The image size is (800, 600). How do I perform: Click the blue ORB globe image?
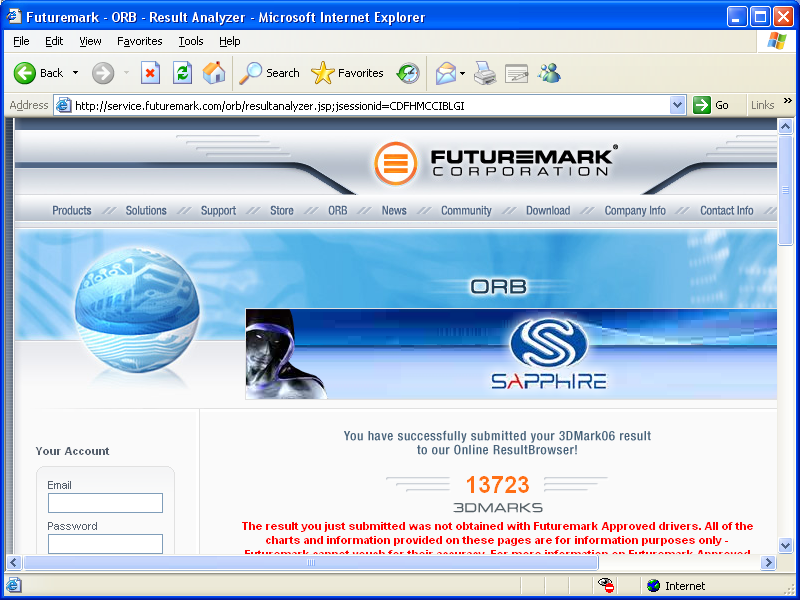click(137, 310)
